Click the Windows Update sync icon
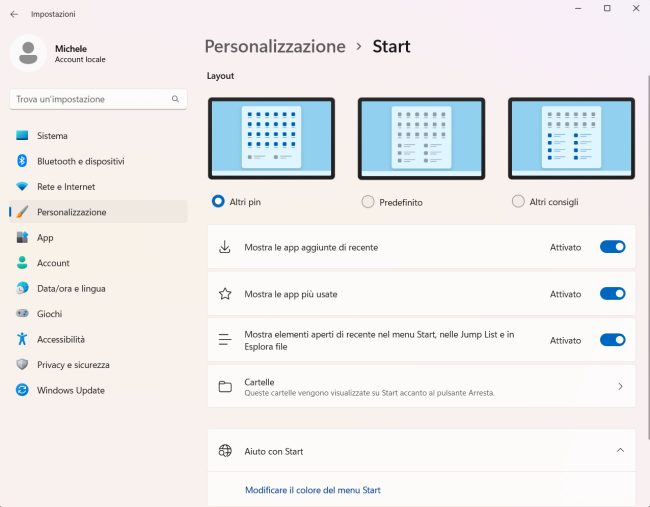Screen dimensions: 650x507 (22, 390)
